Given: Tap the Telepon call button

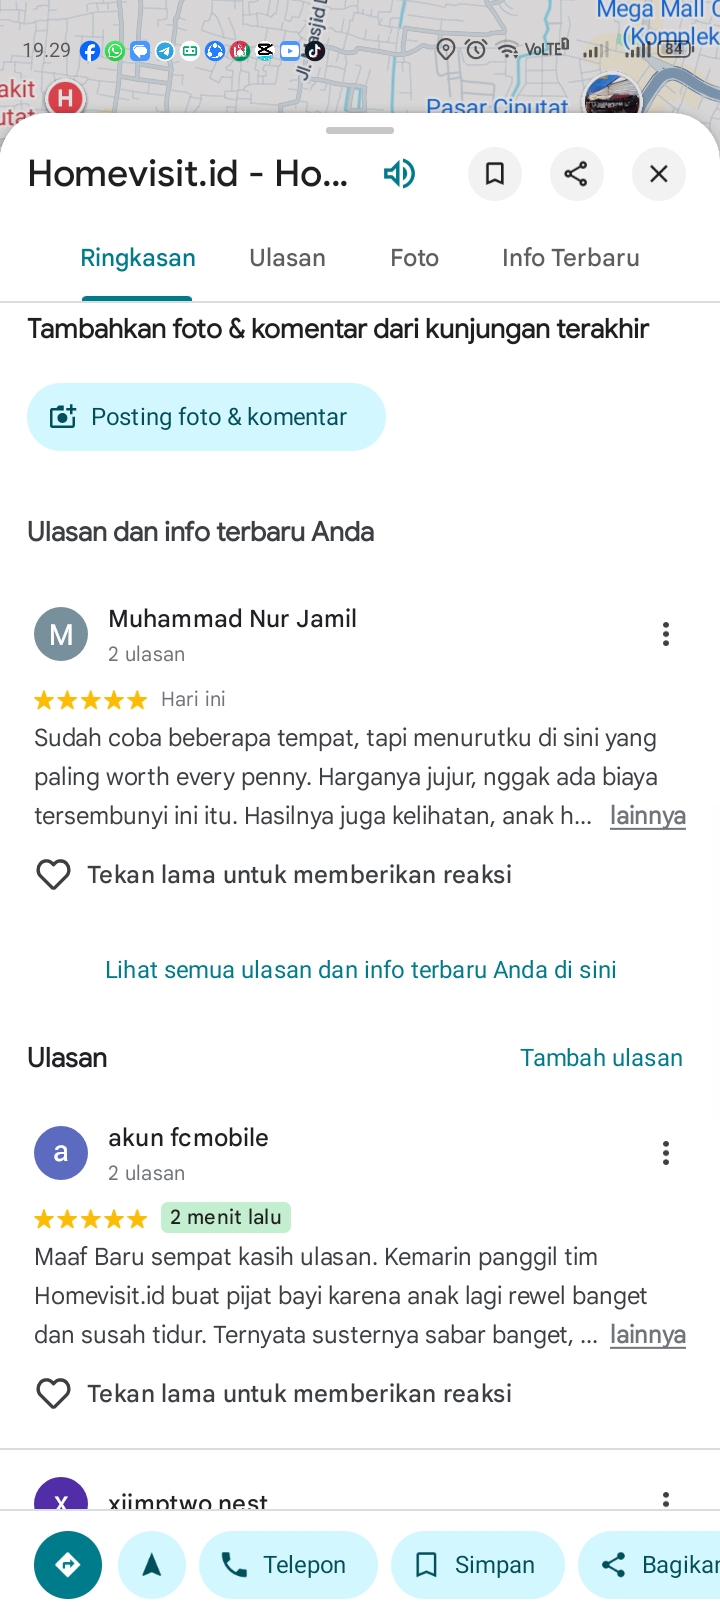Looking at the screenshot, I should [x=288, y=1565].
